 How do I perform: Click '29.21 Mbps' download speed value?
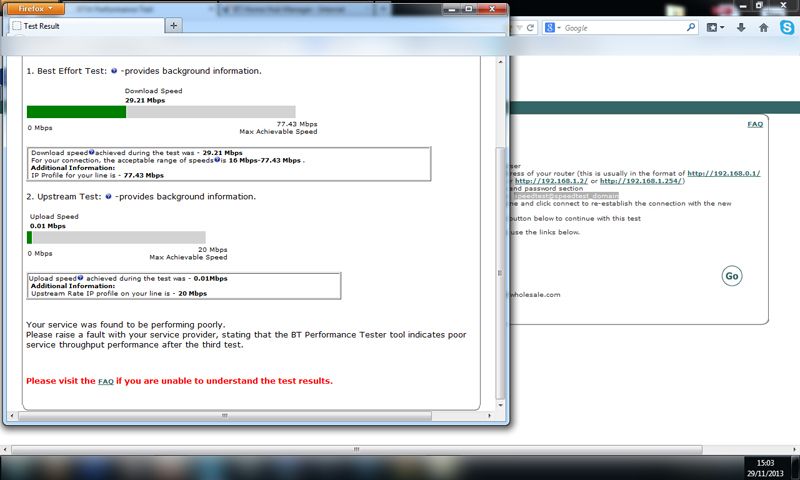[x=145, y=100]
